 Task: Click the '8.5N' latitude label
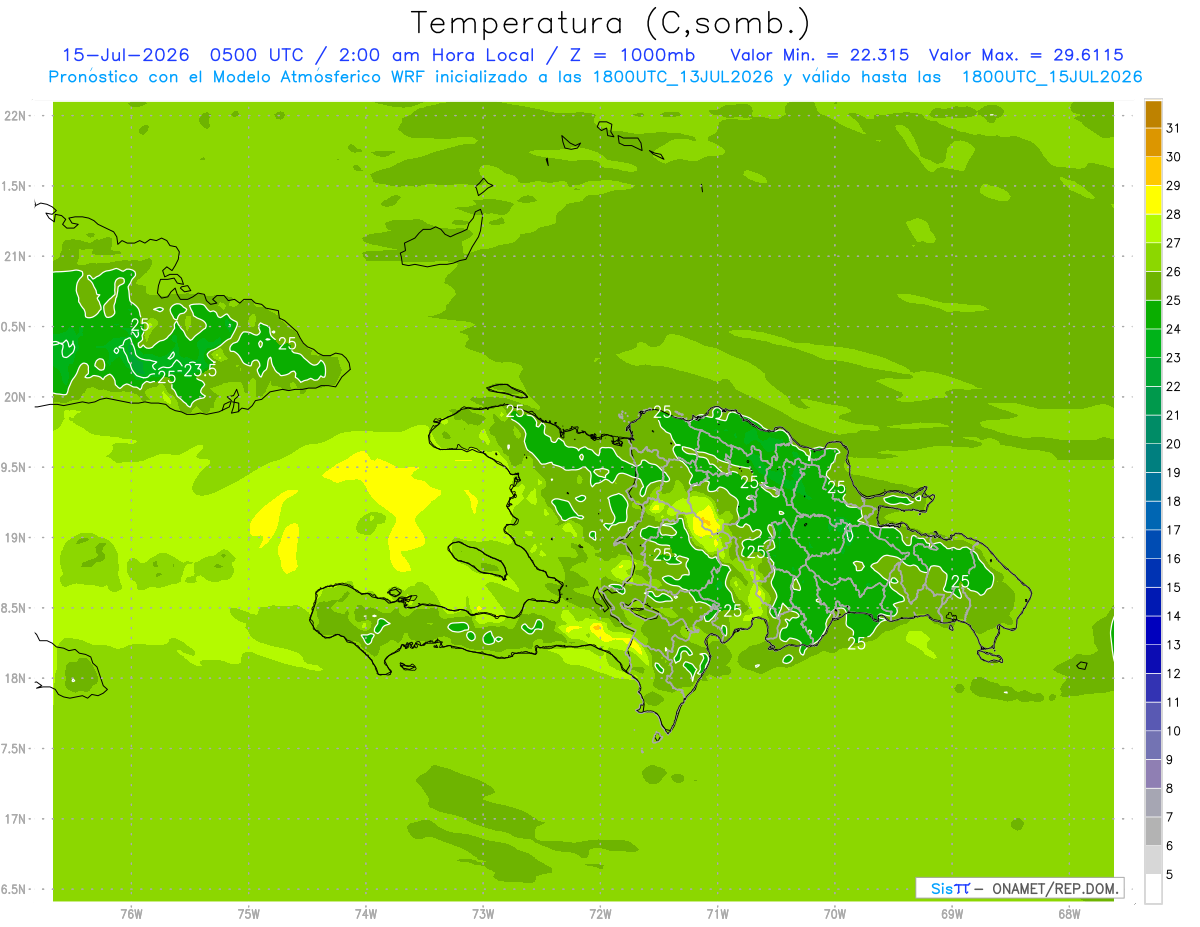[x=15, y=608]
